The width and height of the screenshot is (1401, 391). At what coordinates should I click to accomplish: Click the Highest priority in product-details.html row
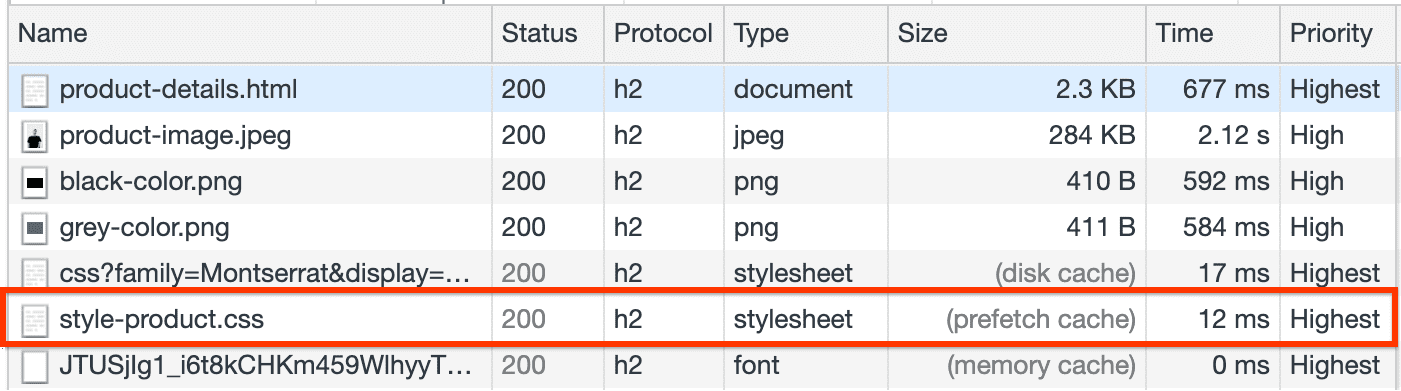tap(1335, 89)
